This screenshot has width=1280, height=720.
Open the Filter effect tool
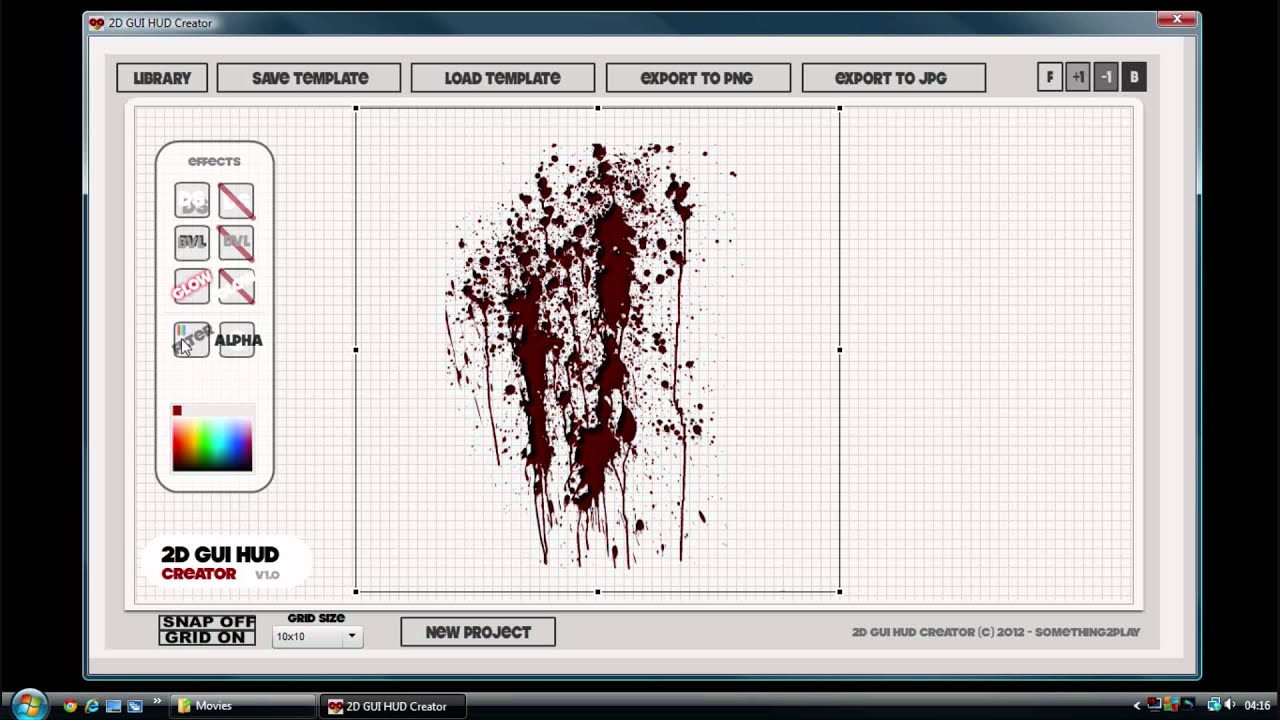tap(191, 340)
